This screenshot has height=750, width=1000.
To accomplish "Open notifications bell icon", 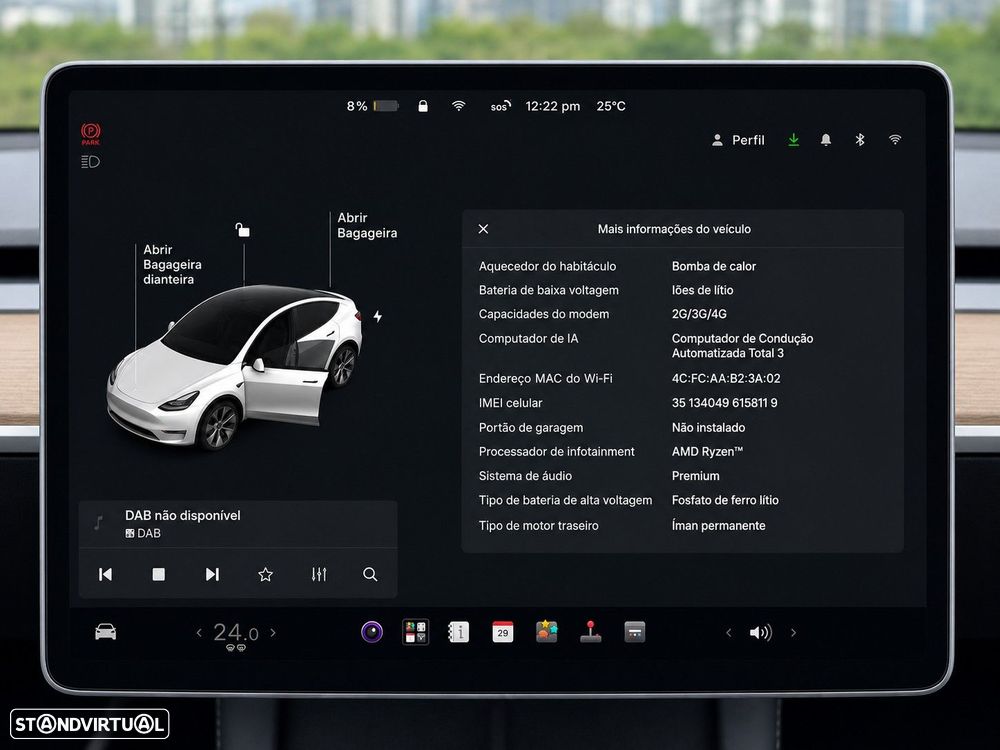I will (826, 140).
